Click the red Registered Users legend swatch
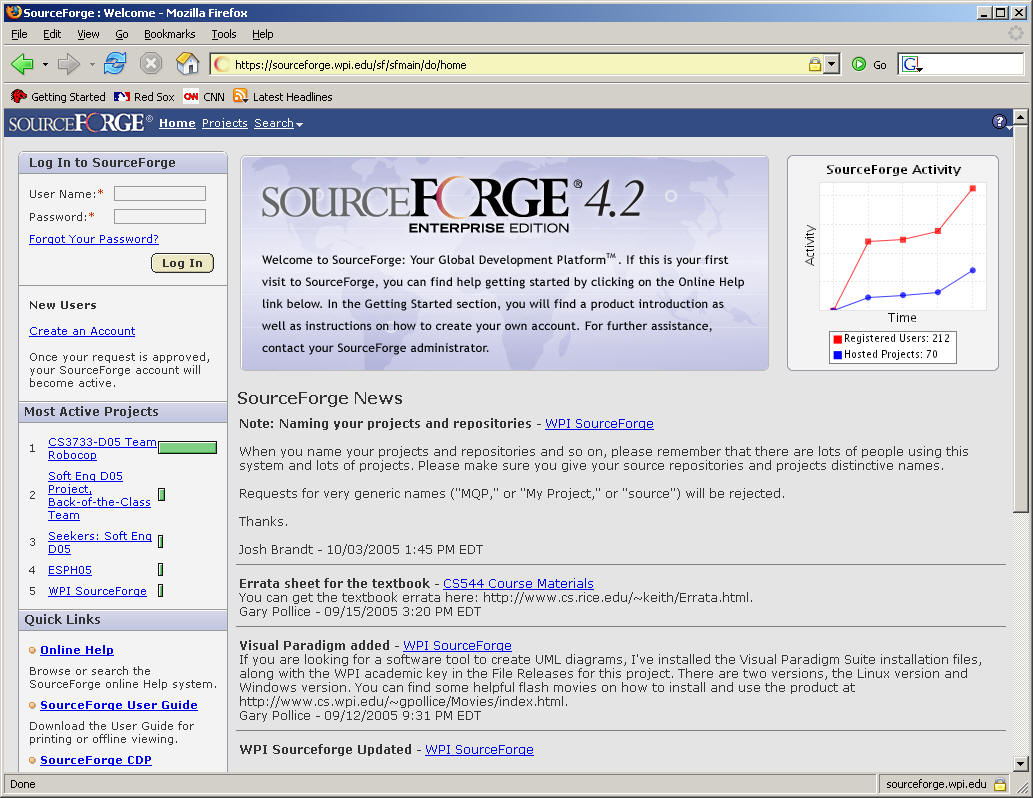Image resolution: width=1033 pixels, height=798 pixels. click(x=837, y=339)
